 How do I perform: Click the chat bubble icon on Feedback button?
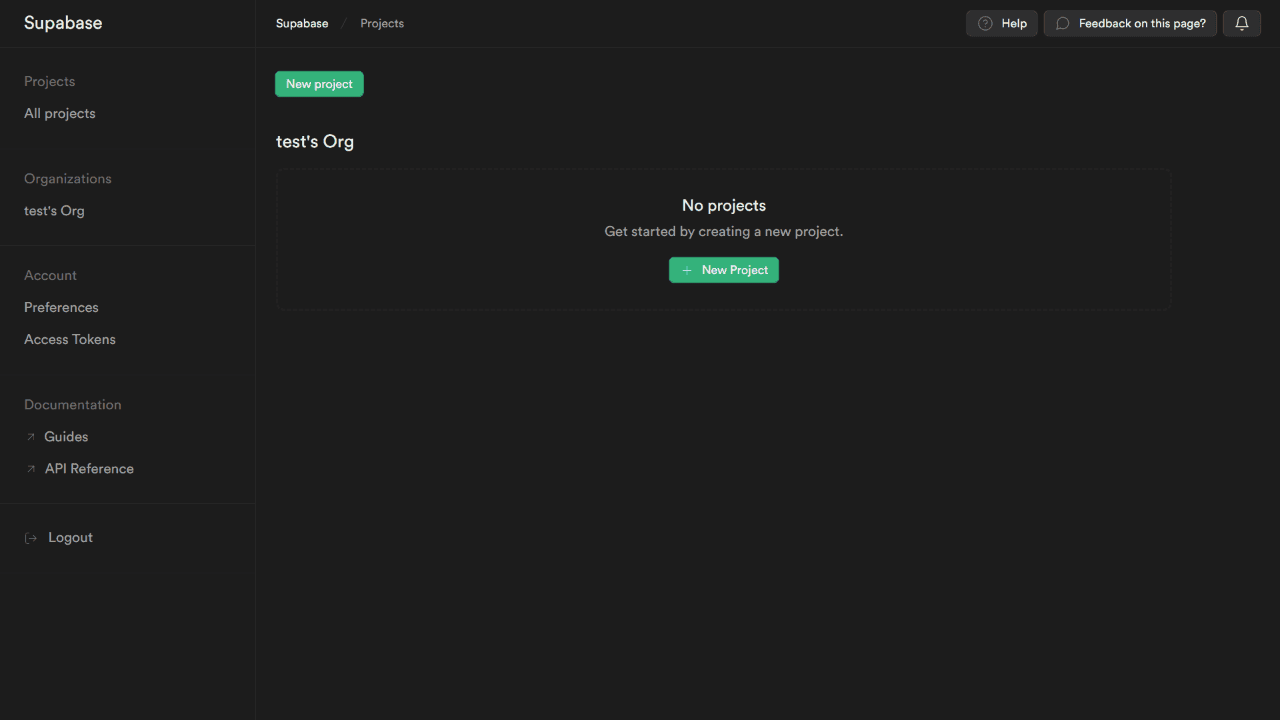tap(1061, 23)
